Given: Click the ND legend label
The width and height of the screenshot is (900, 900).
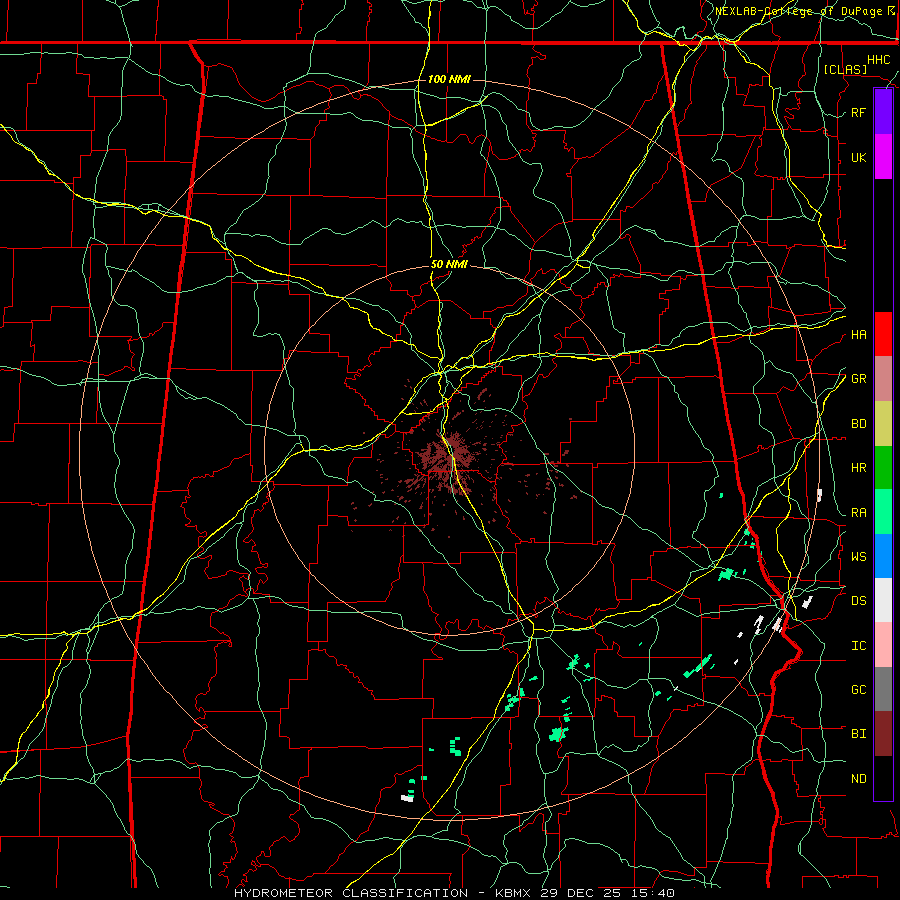Looking at the screenshot, I should pos(858,778).
